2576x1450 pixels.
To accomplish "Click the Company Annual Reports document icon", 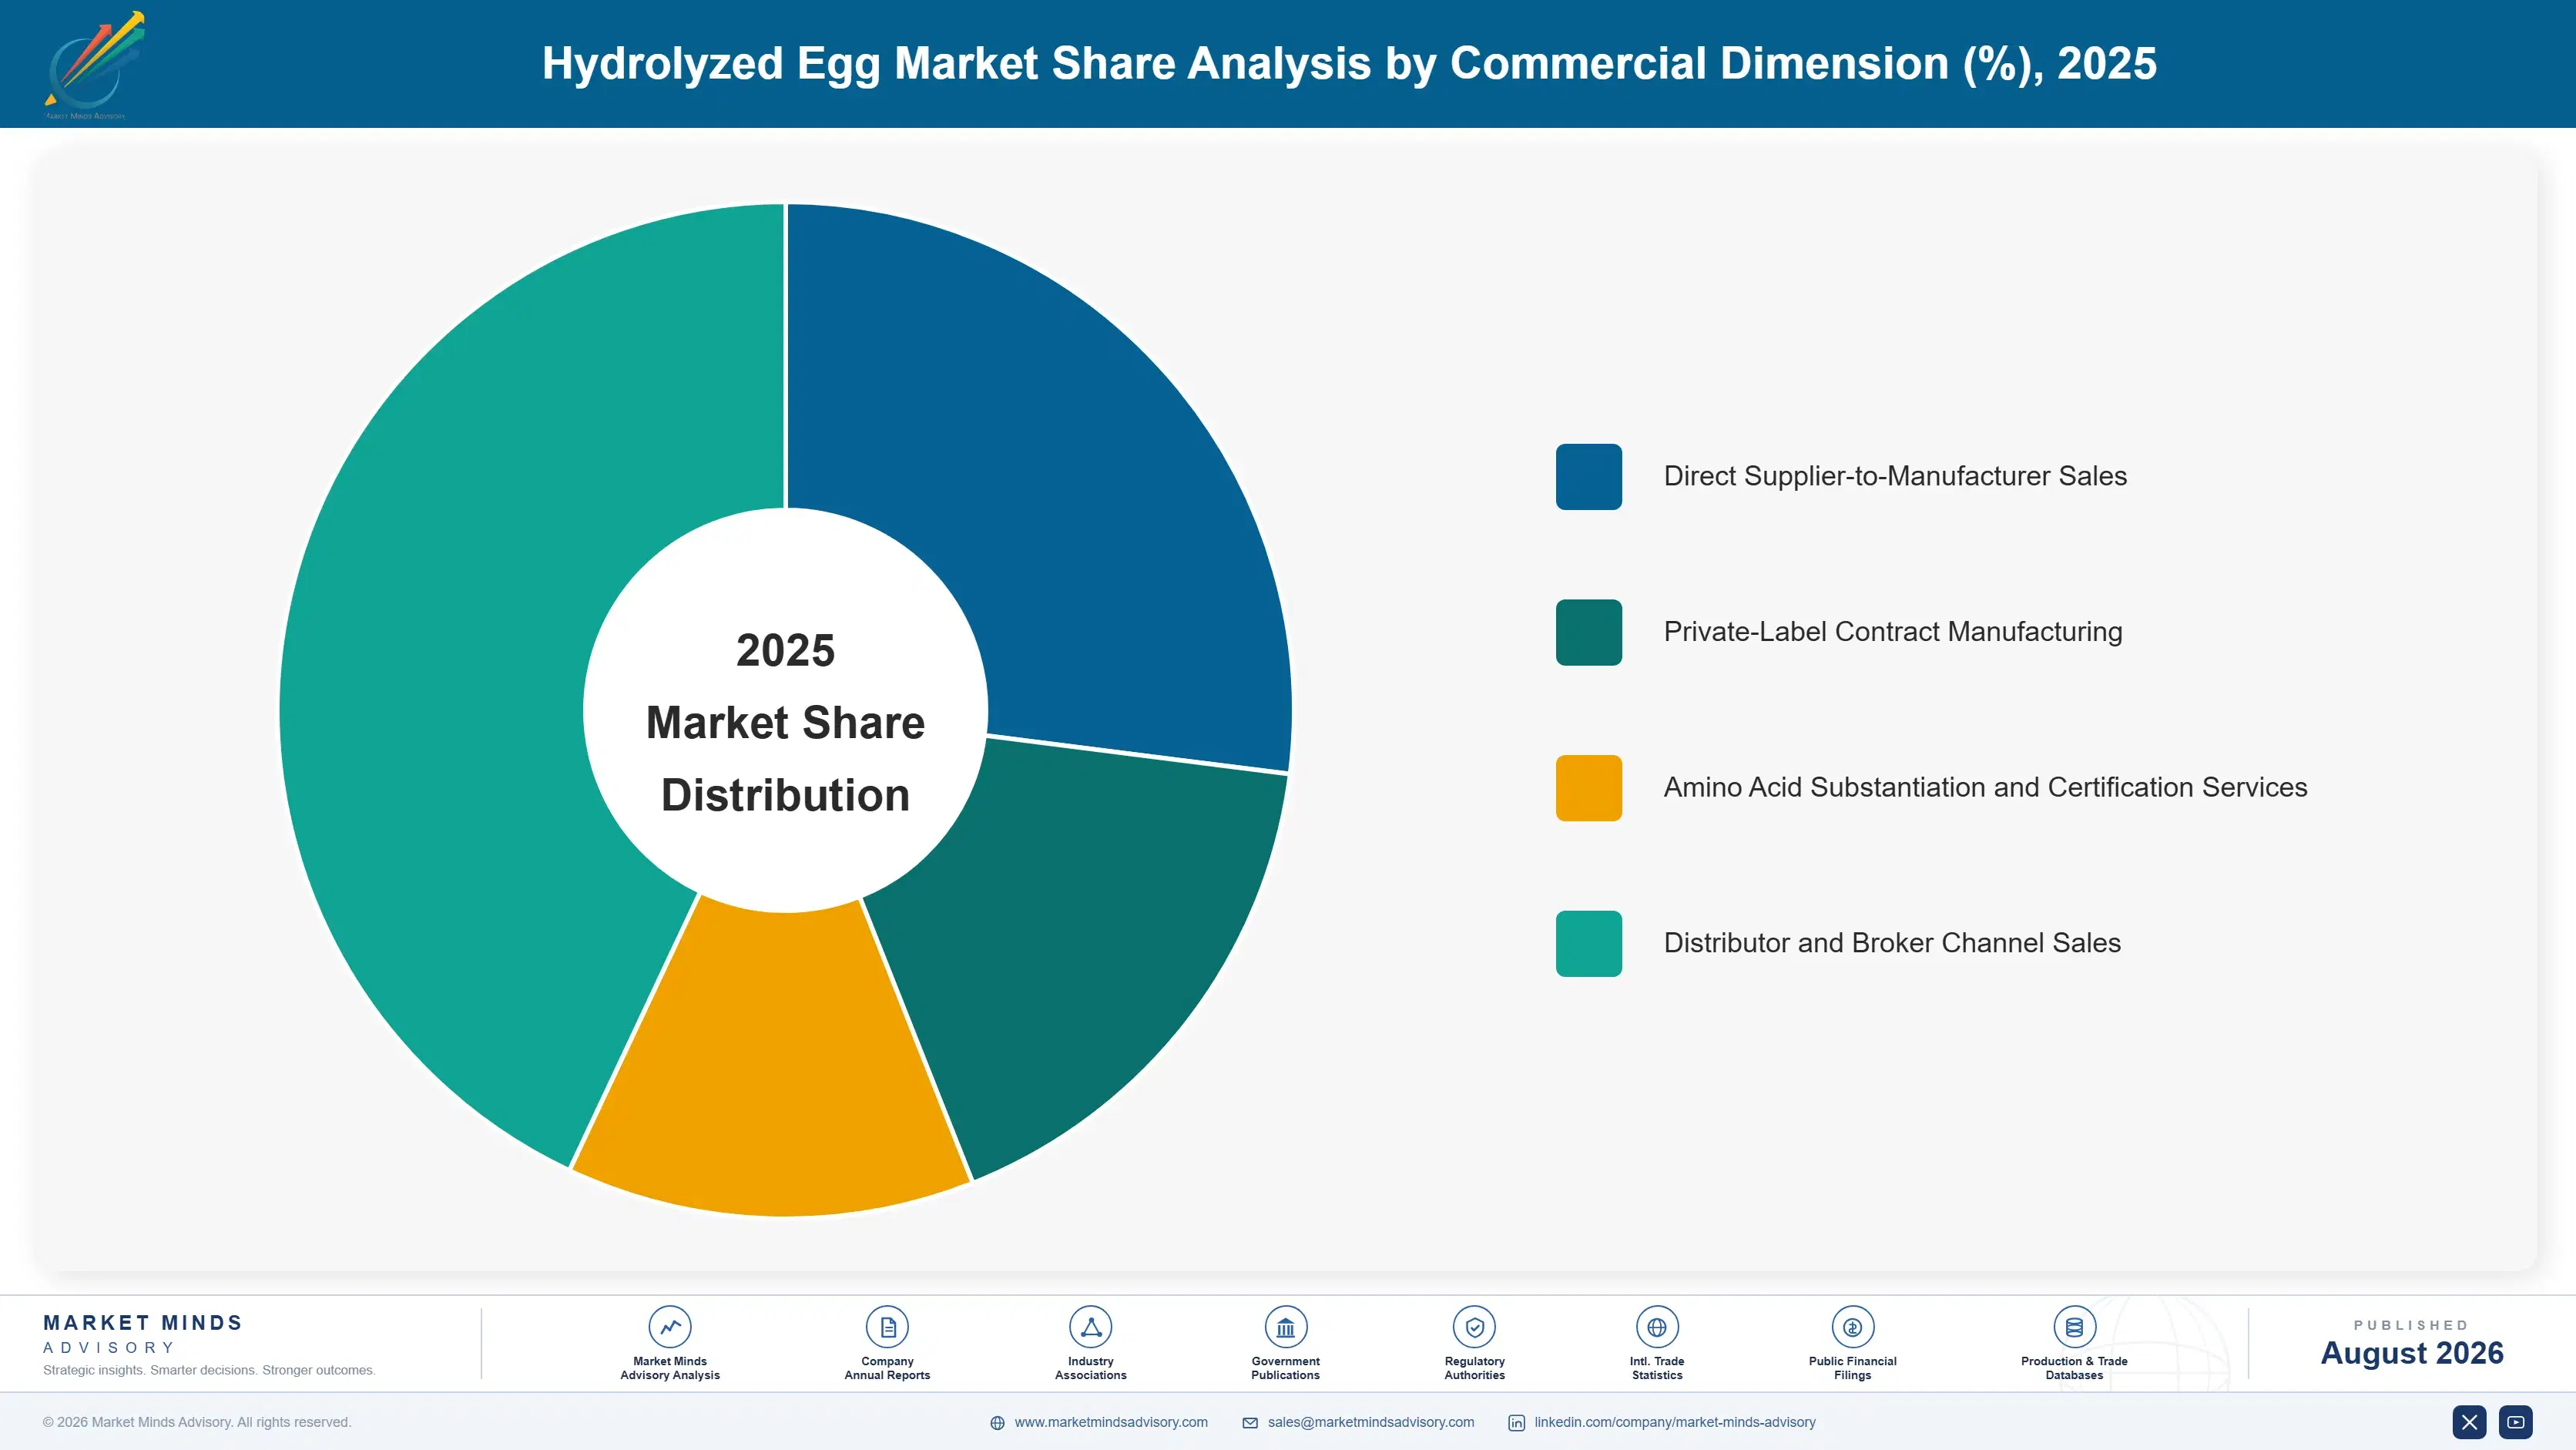I will (x=887, y=1327).
